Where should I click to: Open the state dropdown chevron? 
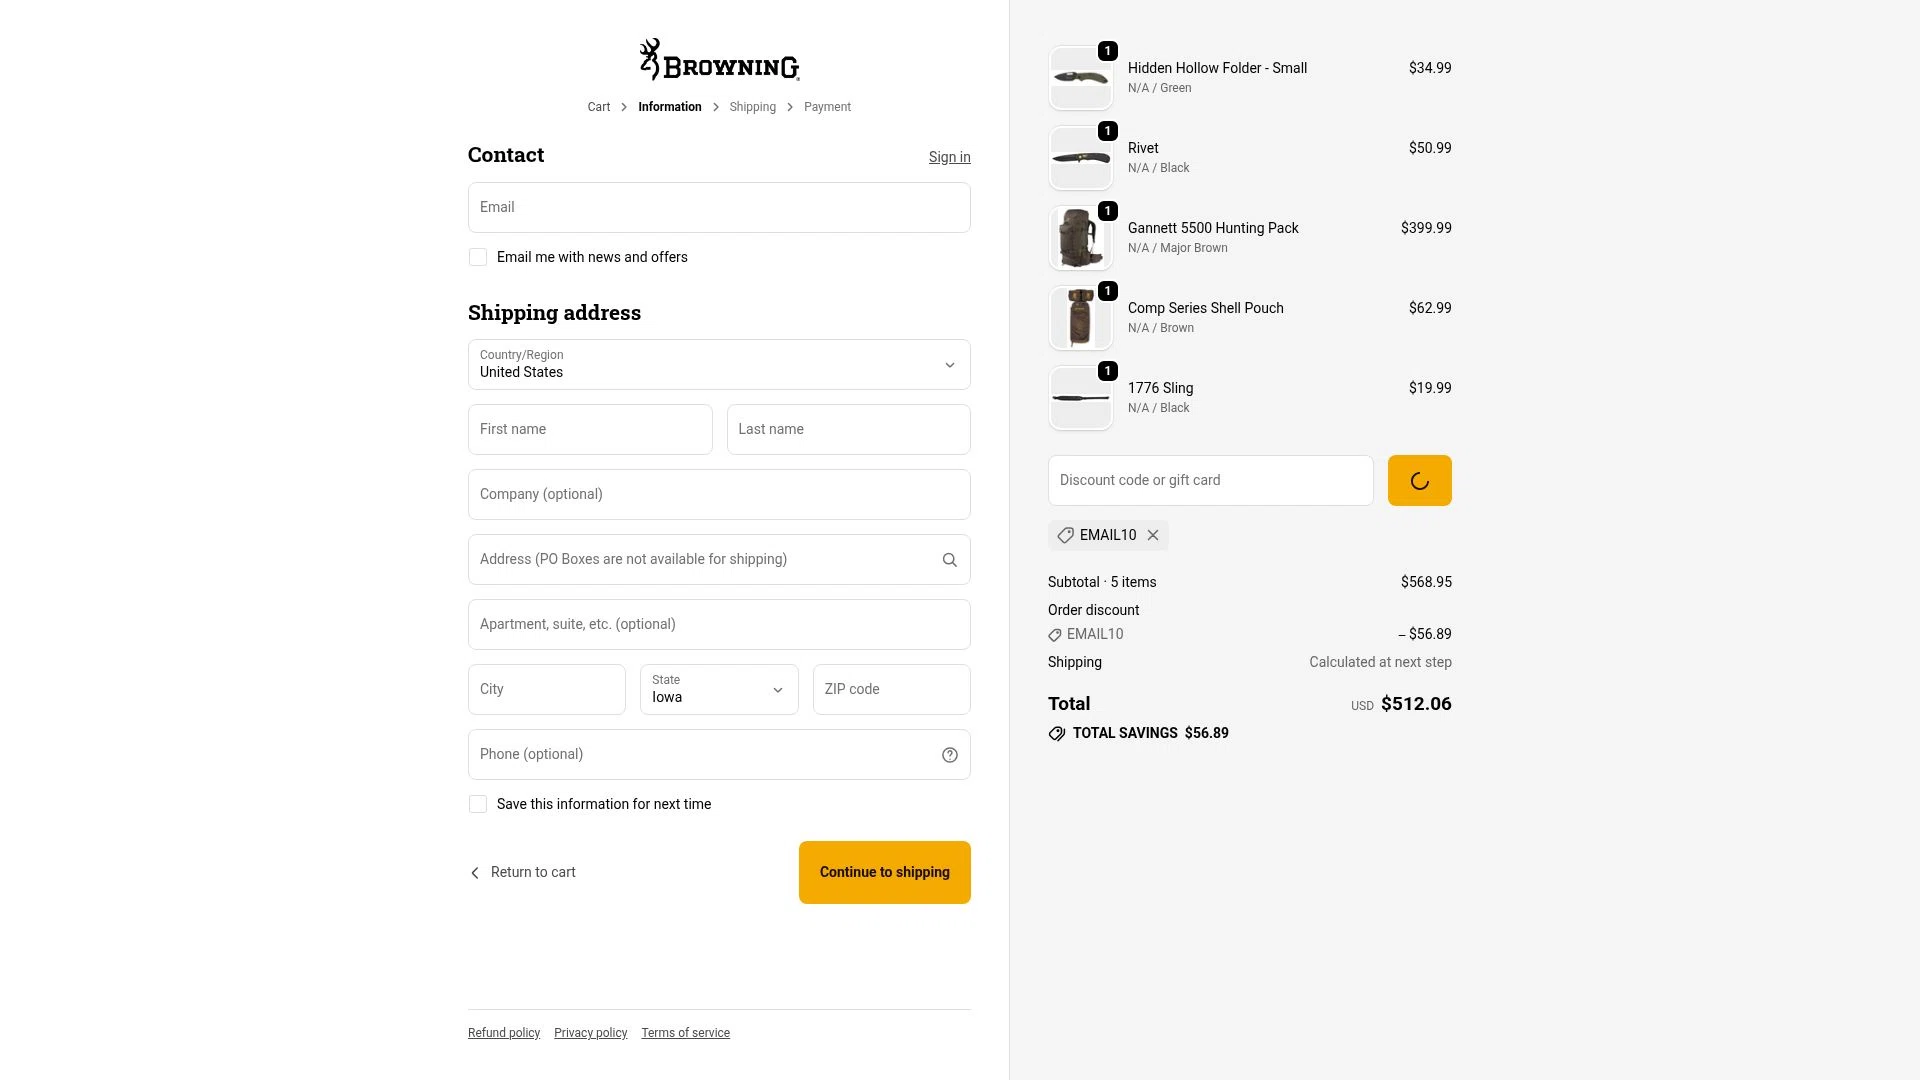(x=777, y=689)
